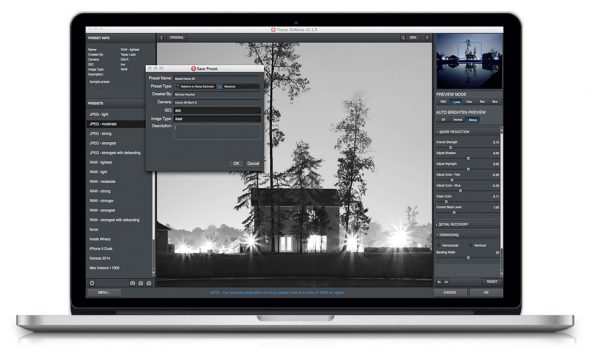Click the arrow icon left of Original
Screen dimensions: 590x361
tap(161, 38)
